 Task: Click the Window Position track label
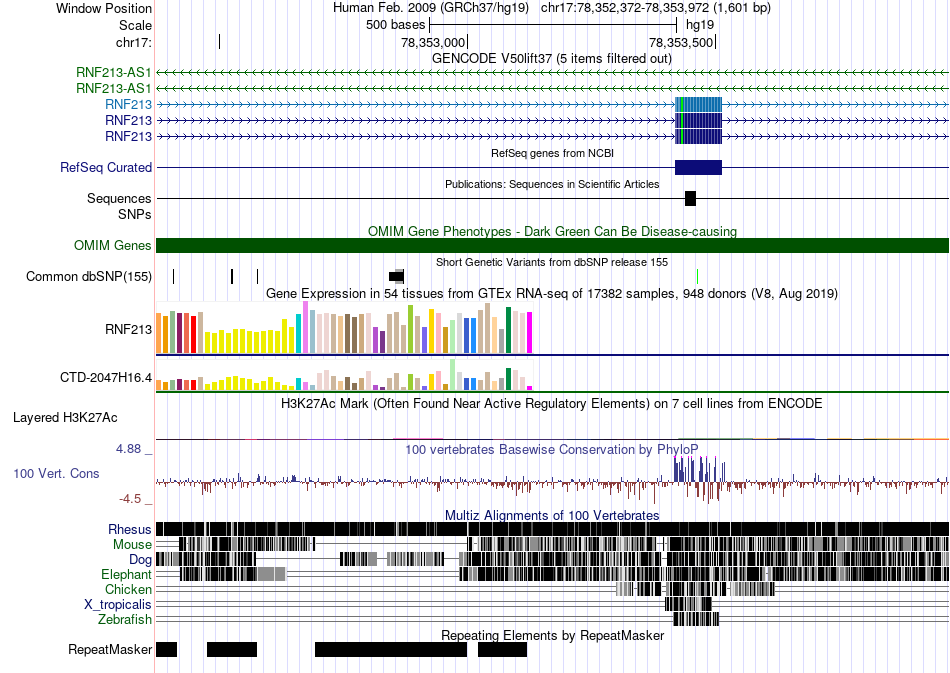(x=104, y=8)
